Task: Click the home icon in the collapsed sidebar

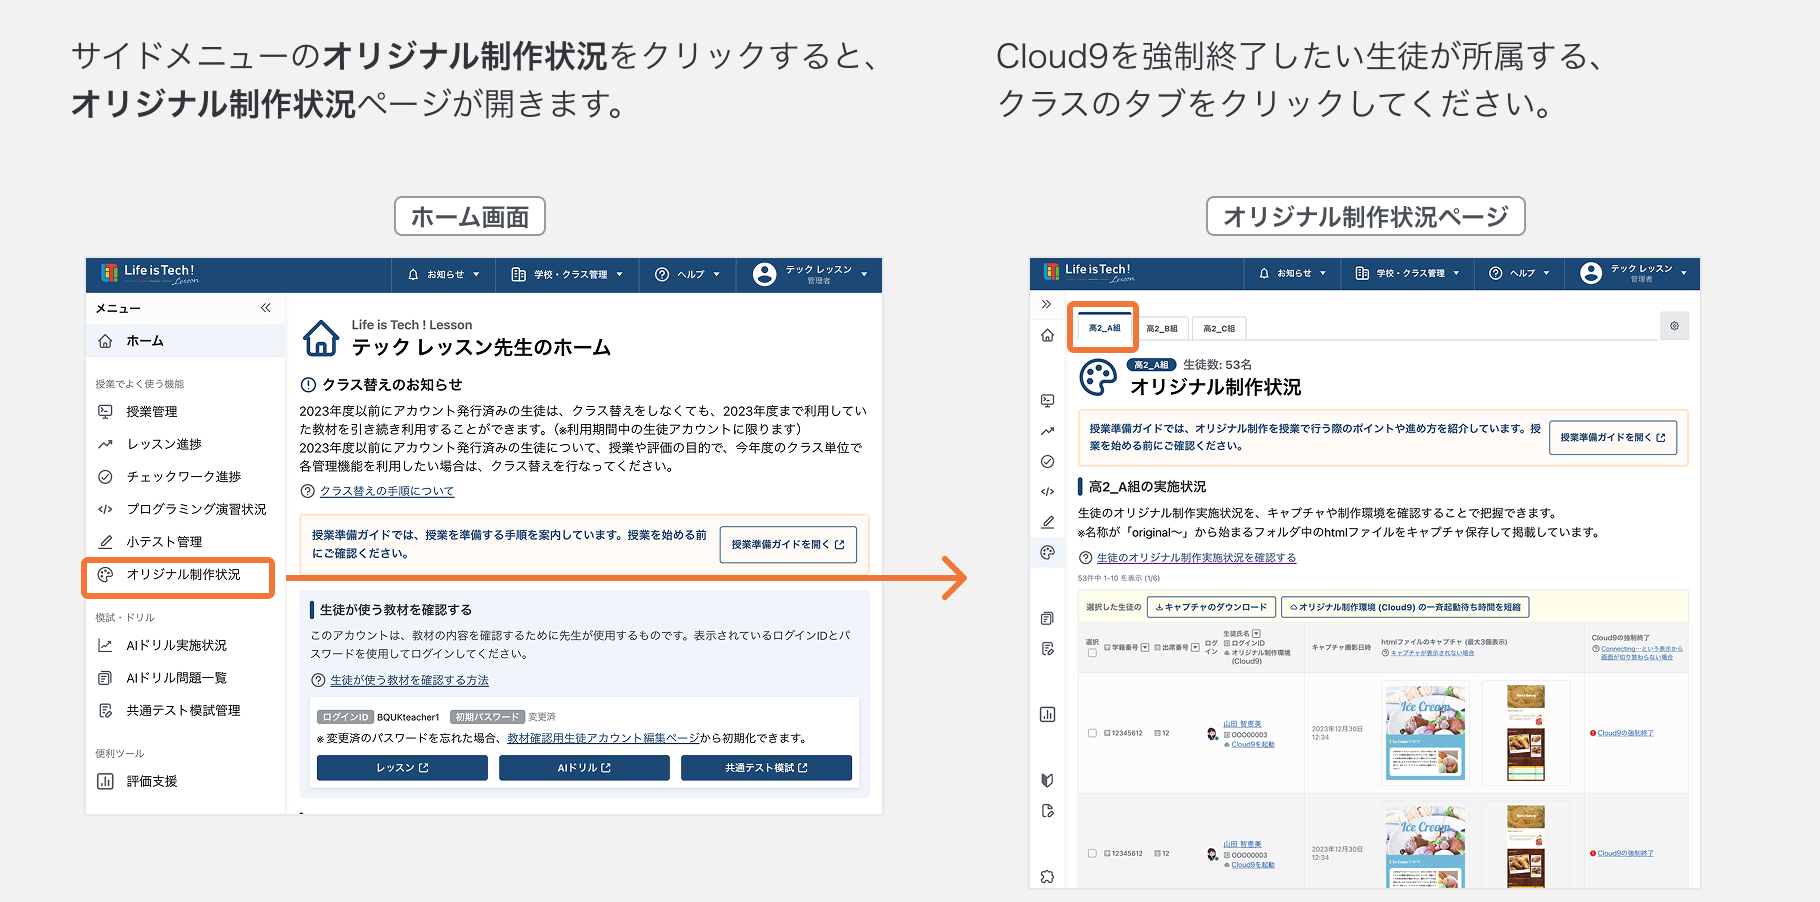Action: tap(1047, 335)
